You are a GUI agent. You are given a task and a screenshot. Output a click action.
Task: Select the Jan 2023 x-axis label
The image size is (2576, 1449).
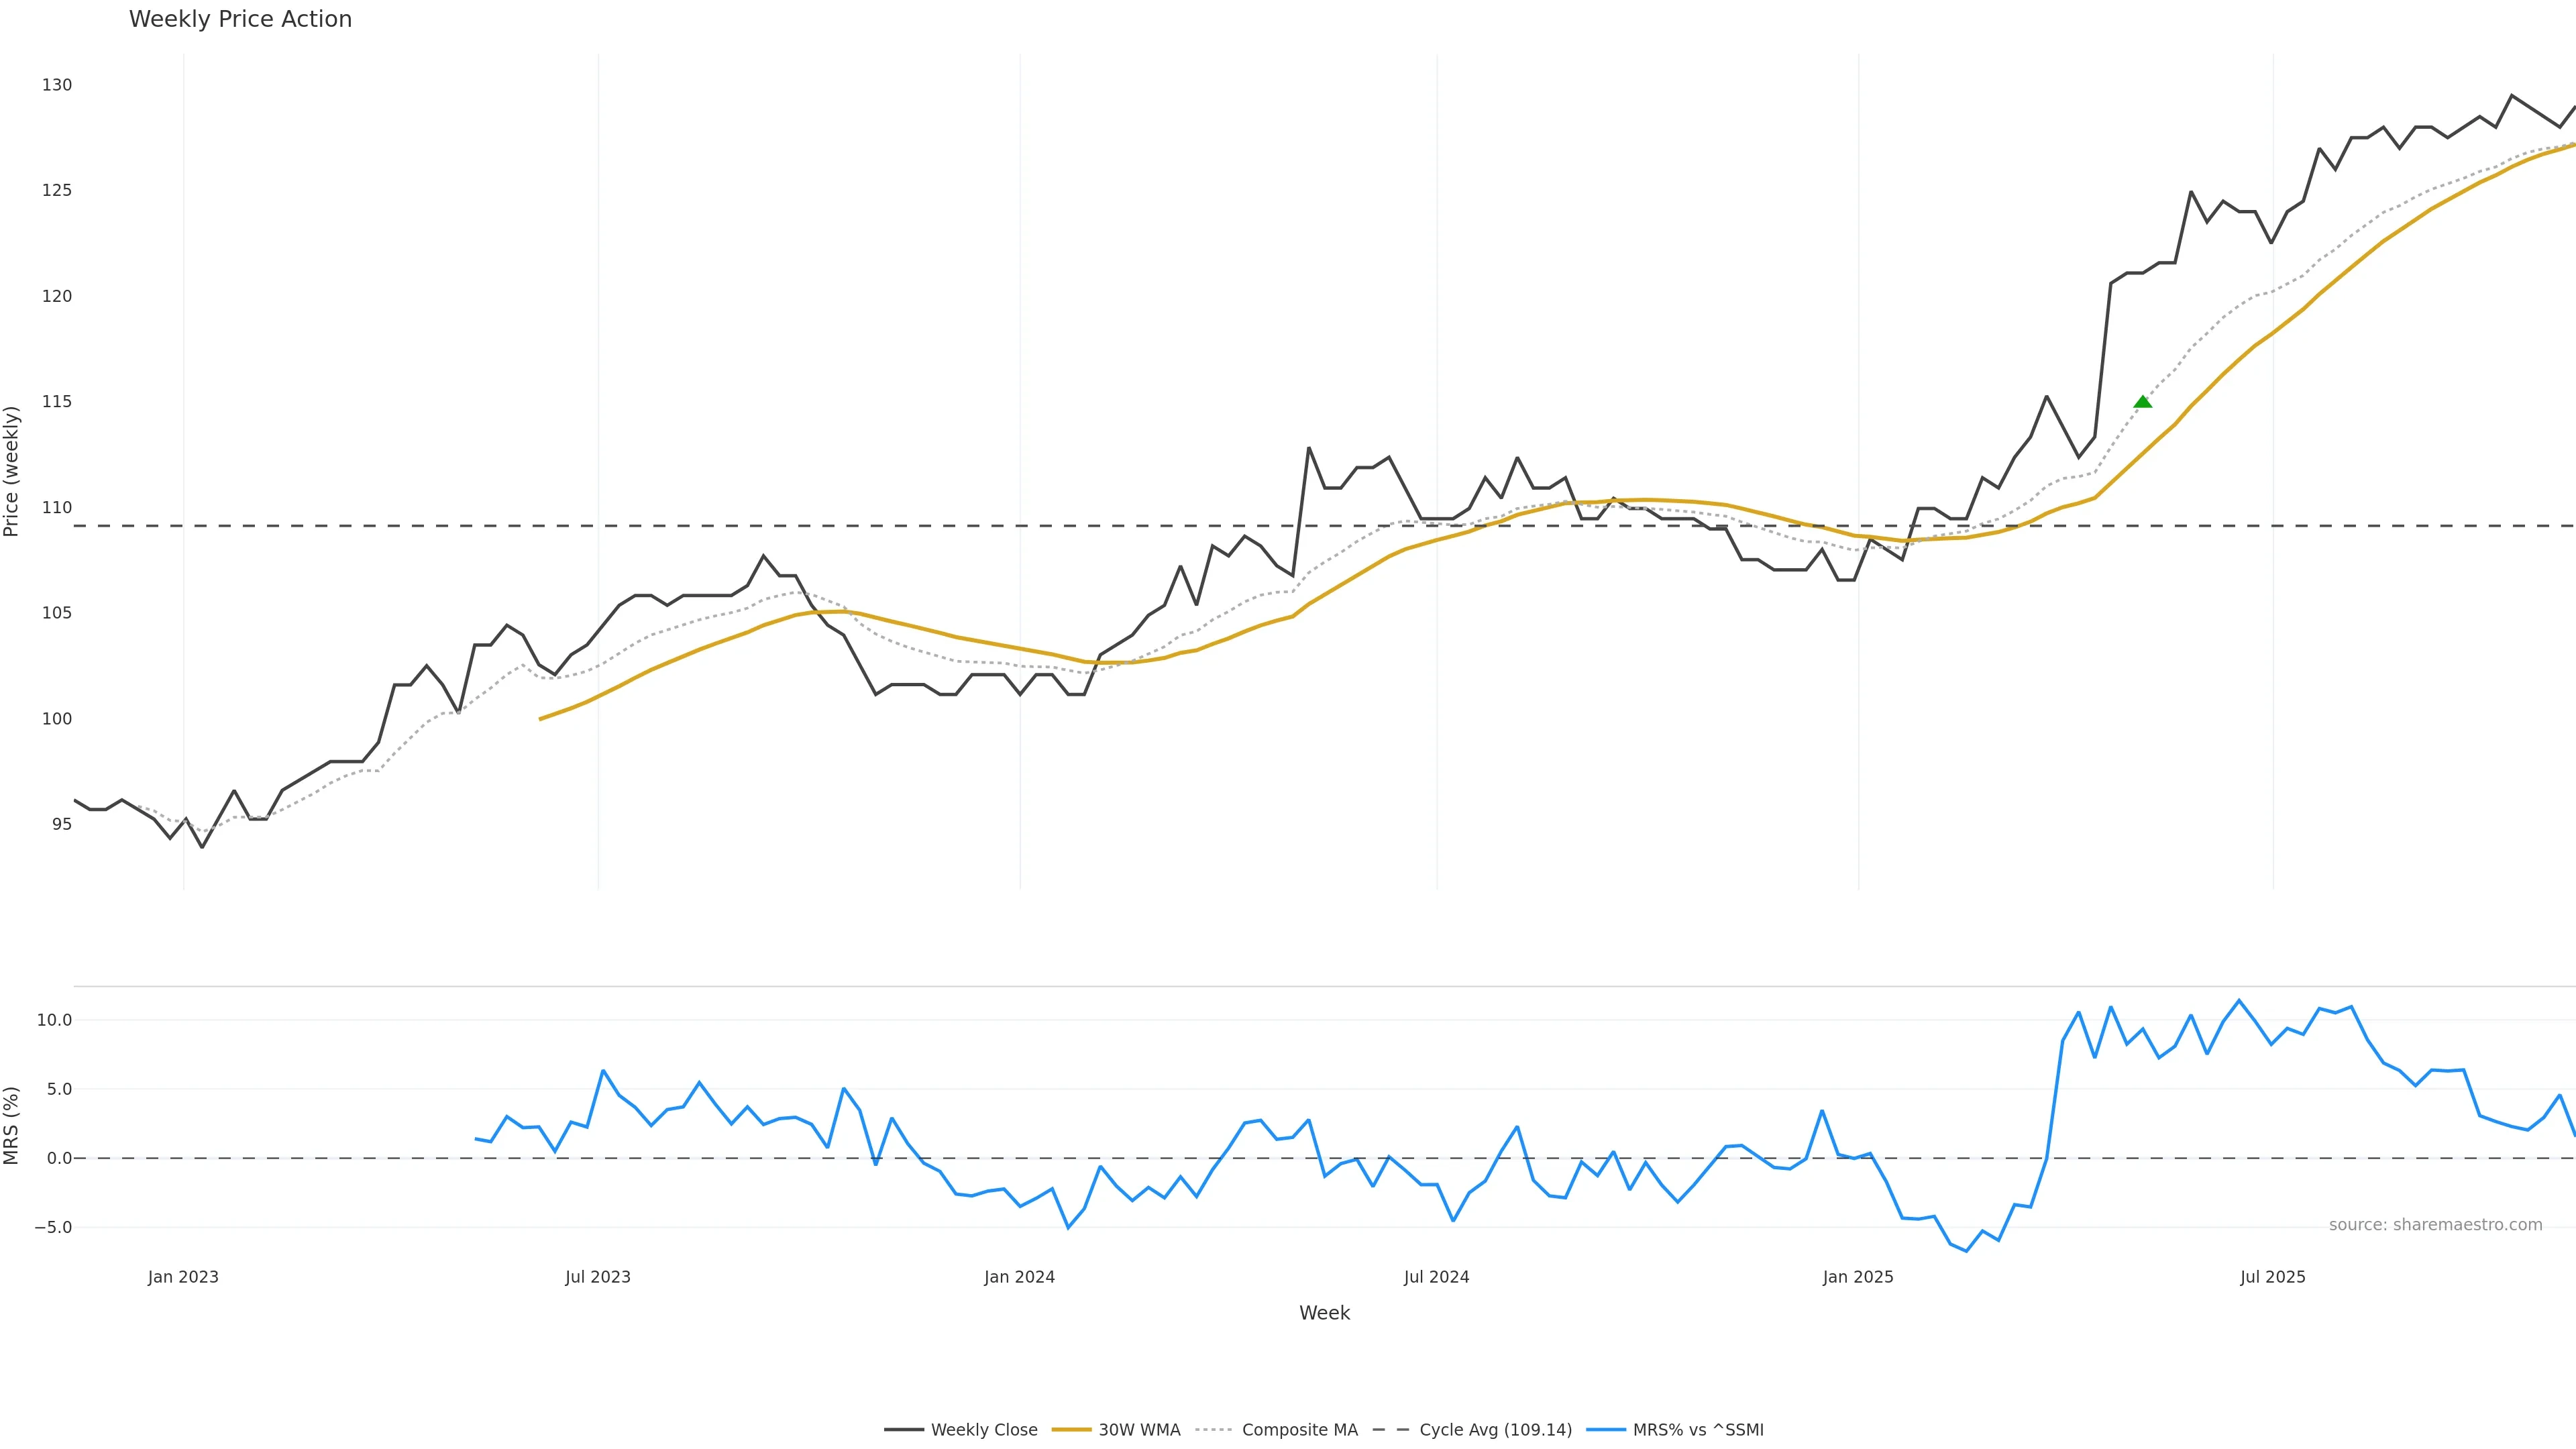[183, 1277]
